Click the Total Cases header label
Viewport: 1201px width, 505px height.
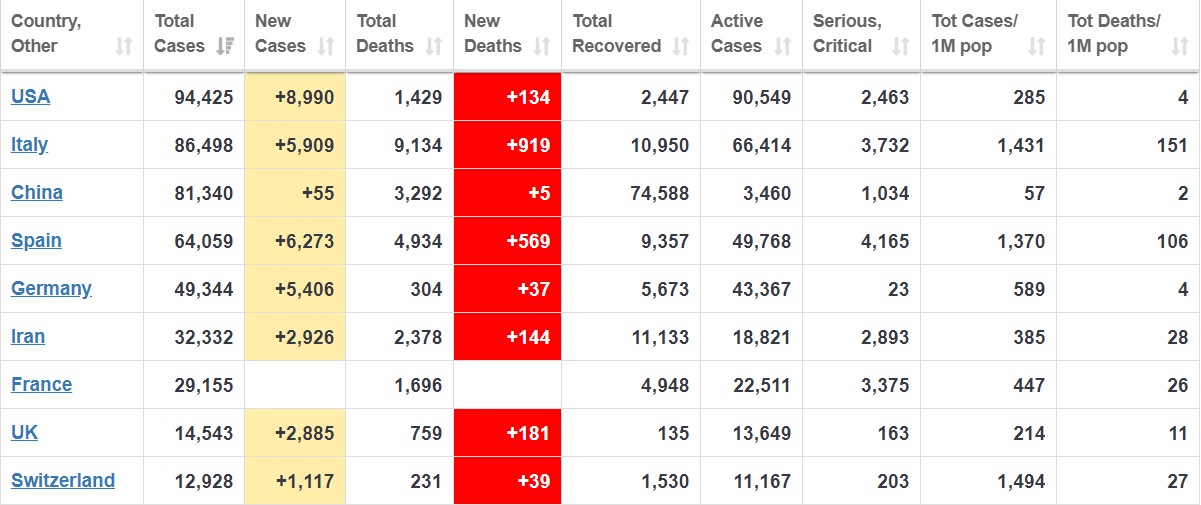click(179, 33)
